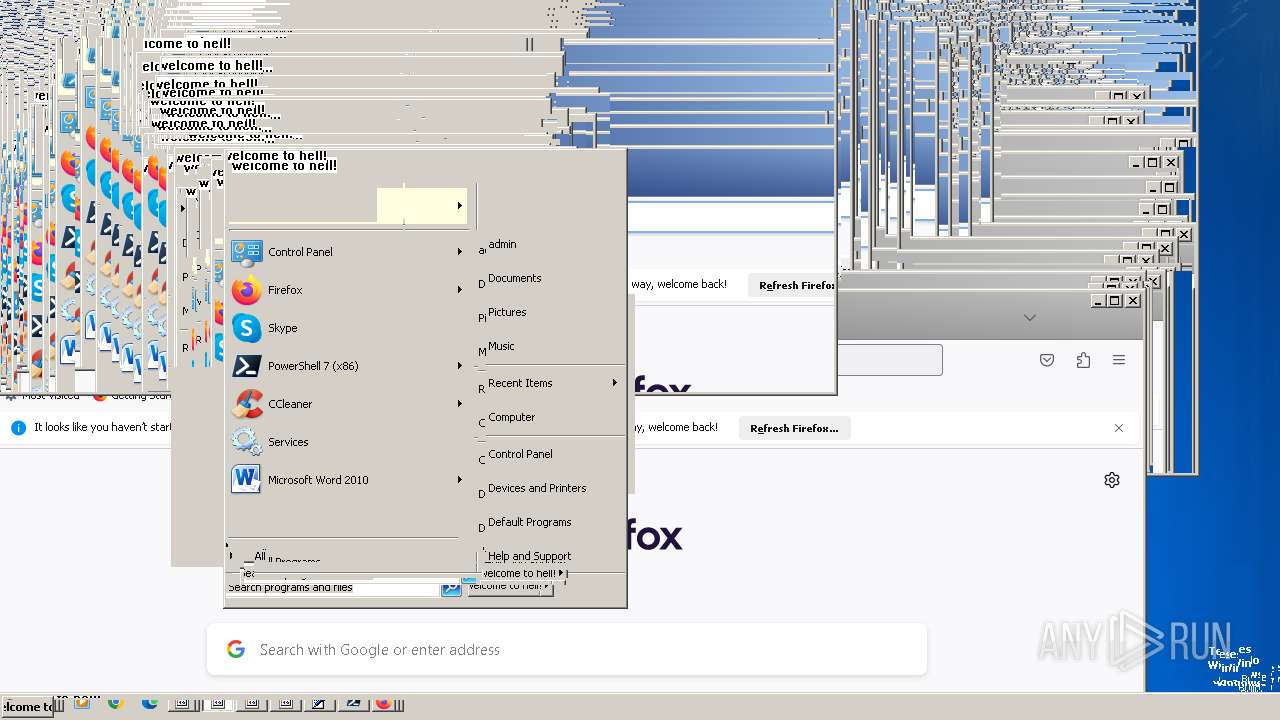The width and height of the screenshot is (1280, 720).
Task: Click Refresh Firefox button in background Firefox window
Action: click(x=792, y=285)
